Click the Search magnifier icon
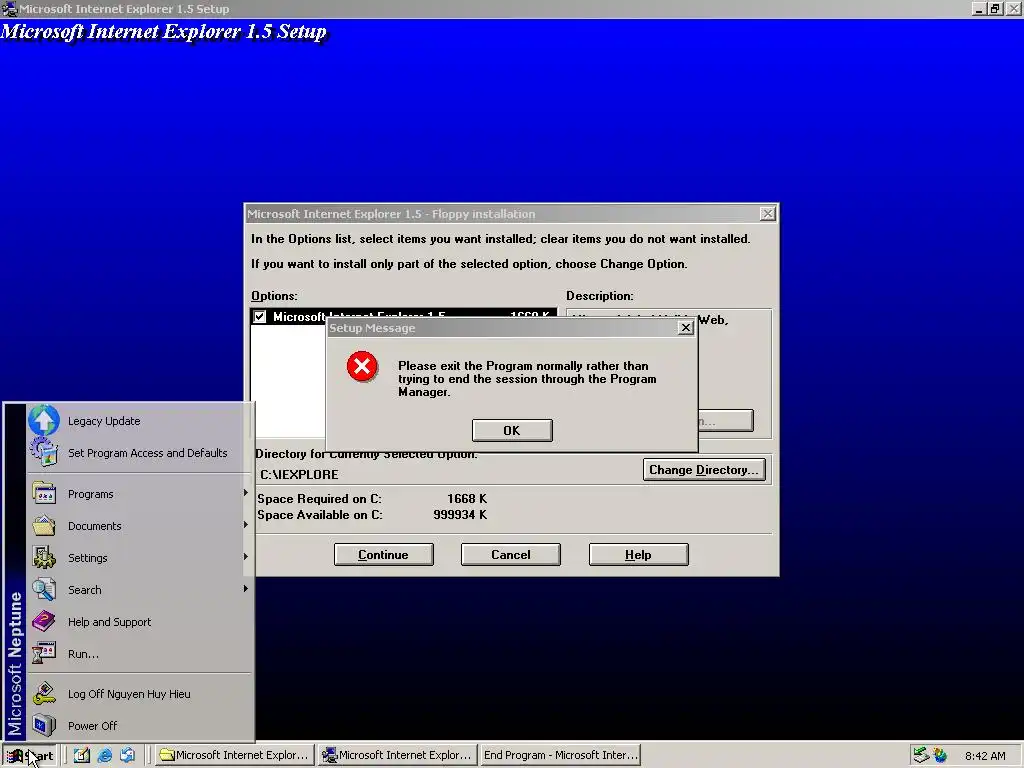This screenshot has width=1024, height=768. click(44, 589)
